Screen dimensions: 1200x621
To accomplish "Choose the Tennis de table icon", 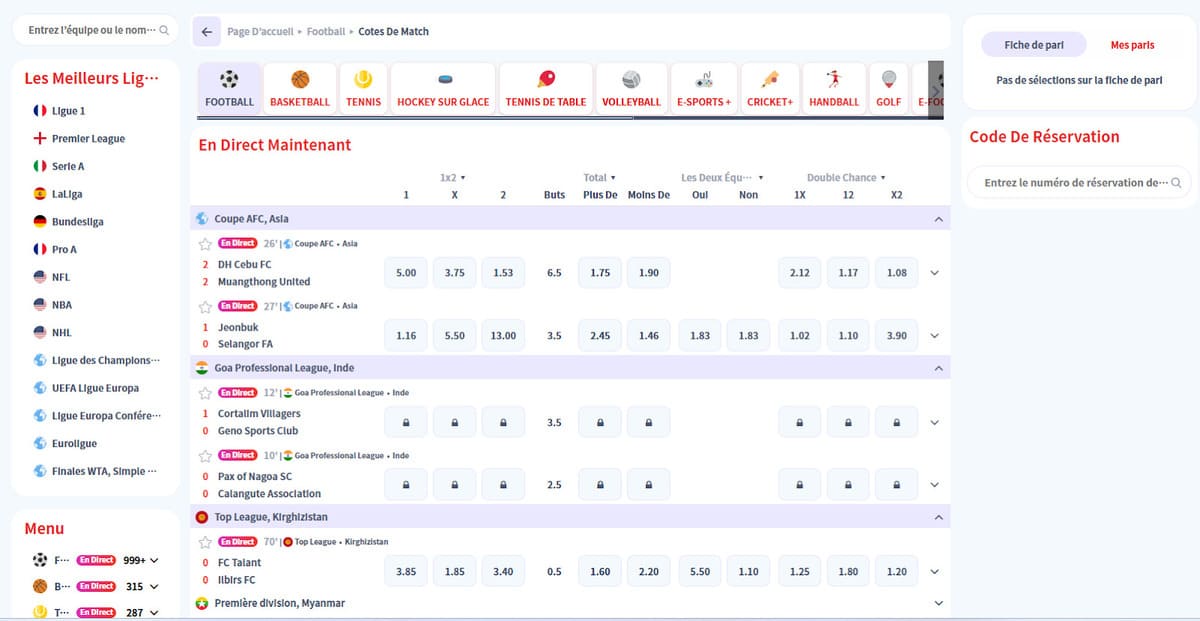I will pyautogui.click(x=546, y=80).
